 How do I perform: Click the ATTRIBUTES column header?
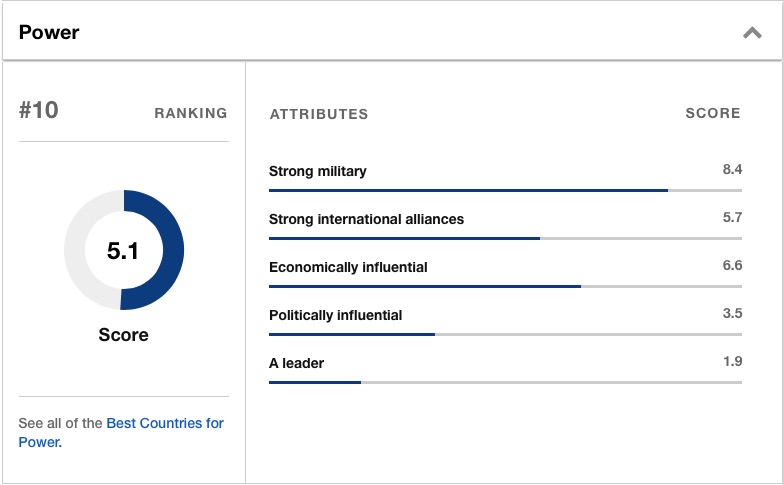[x=319, y=114]
